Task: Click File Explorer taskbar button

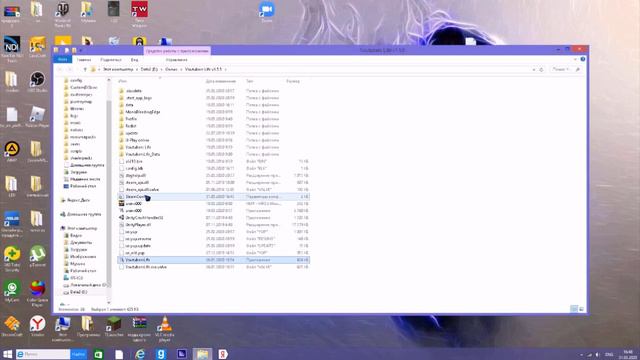Action: [x=202, y=354]
